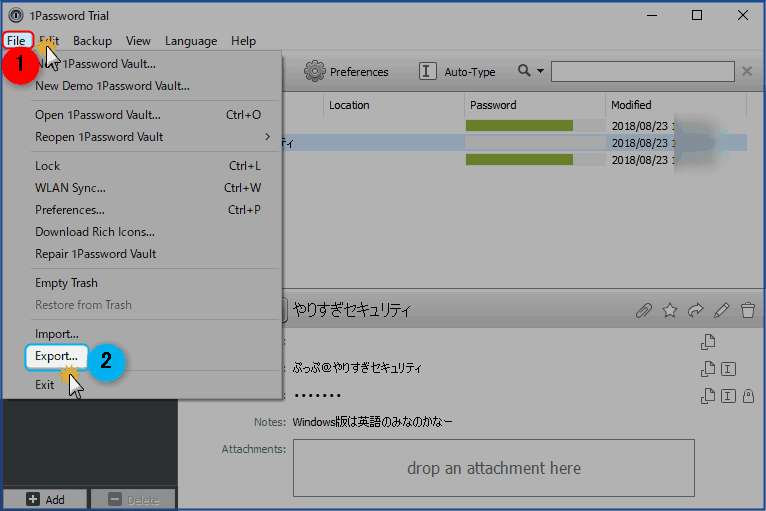Click the Add button at bottom left
This screenshot has height=511, width=766.
(x=45, y=499)
